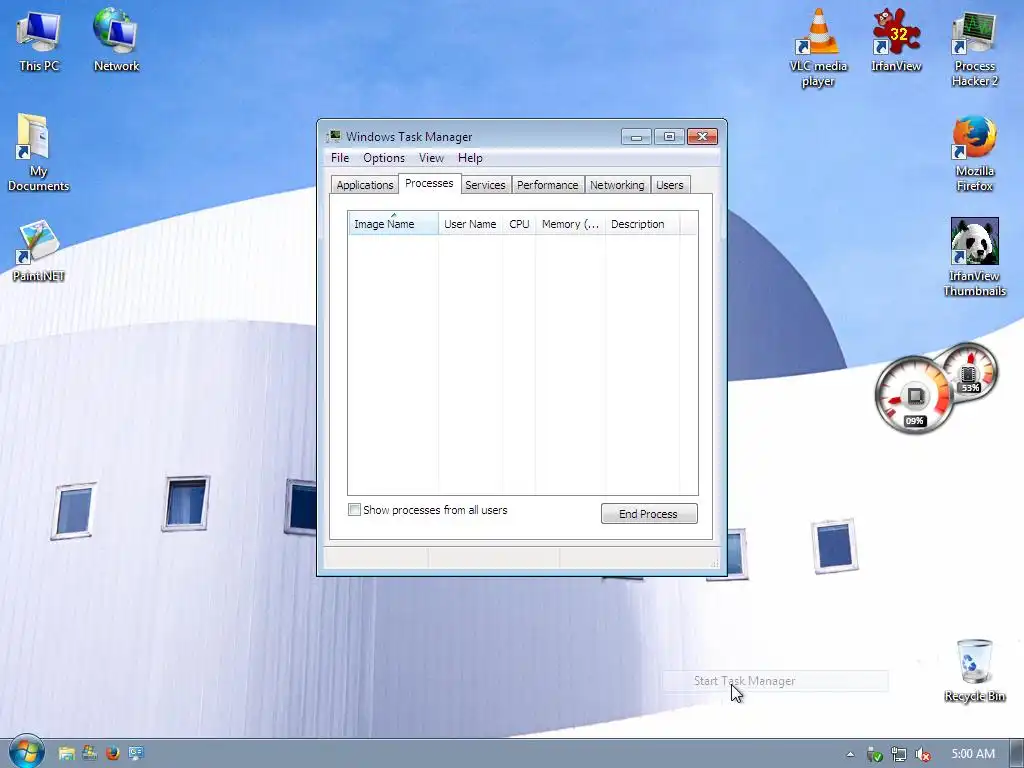This screenshot has height=768, width=1024.
Task: Open the Windows Start menu orb
Action: pyautogui.click(x=26, y=752)
